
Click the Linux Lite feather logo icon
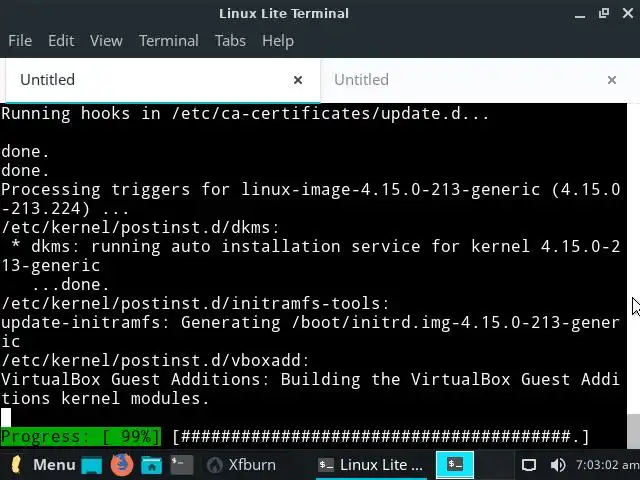coord(16,464)
